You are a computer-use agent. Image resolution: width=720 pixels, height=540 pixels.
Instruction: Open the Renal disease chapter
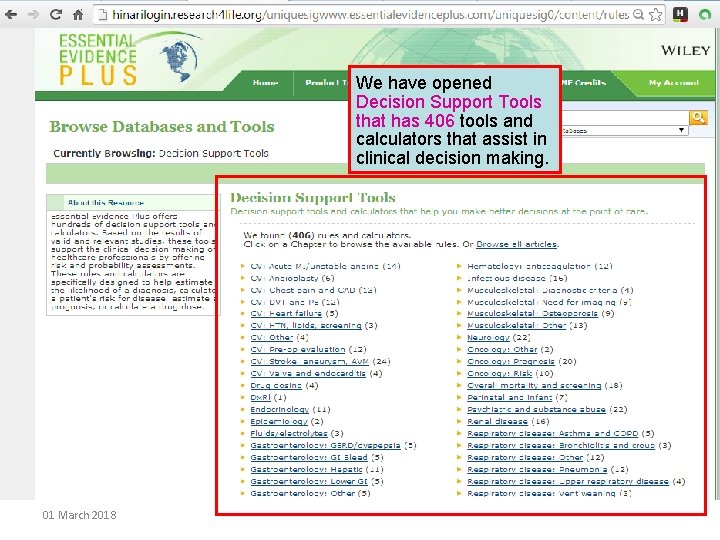[498, 421]
